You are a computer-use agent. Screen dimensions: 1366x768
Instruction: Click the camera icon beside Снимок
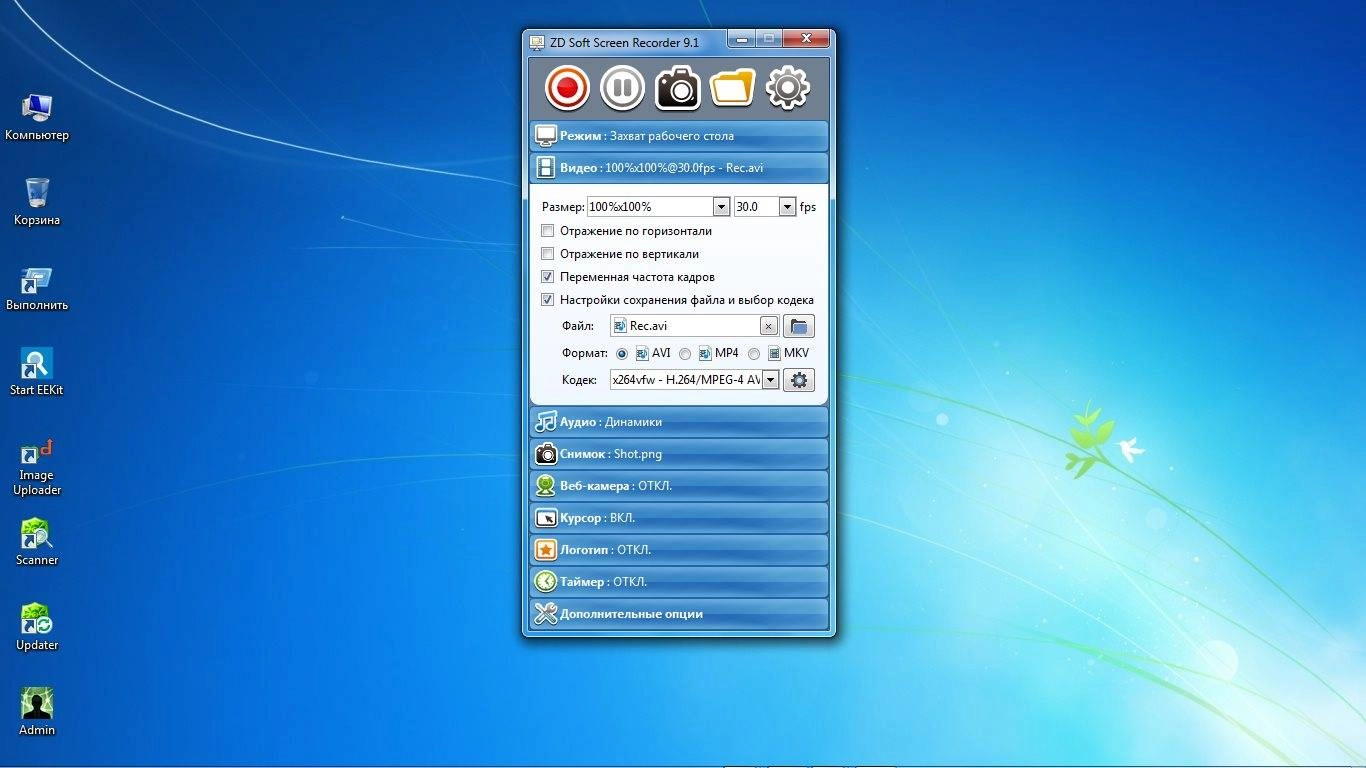point(546,454)
